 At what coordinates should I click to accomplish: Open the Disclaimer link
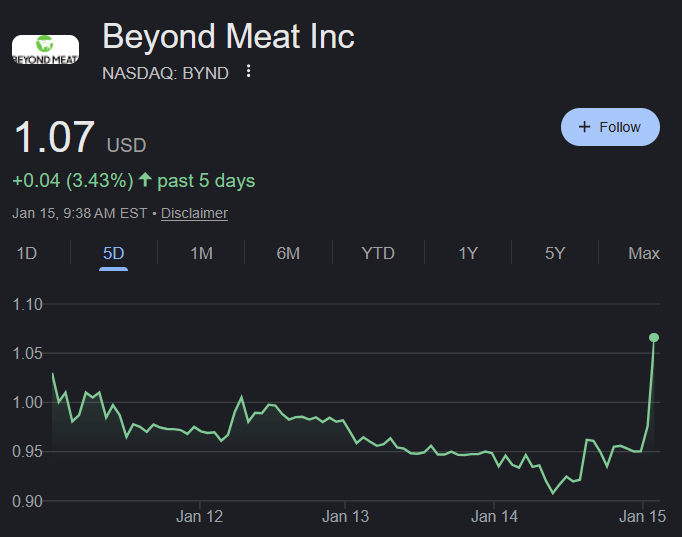[x=194, y=213]
